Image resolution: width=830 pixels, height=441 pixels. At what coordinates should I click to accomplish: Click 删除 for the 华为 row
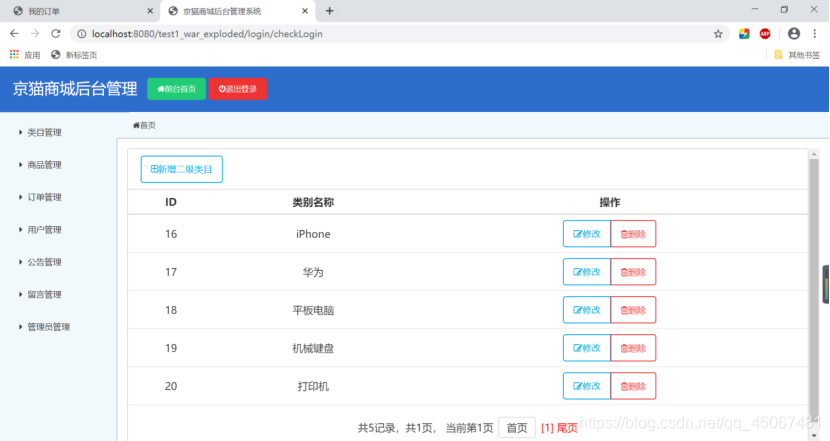pyautogui.click(x=633, y=272)
